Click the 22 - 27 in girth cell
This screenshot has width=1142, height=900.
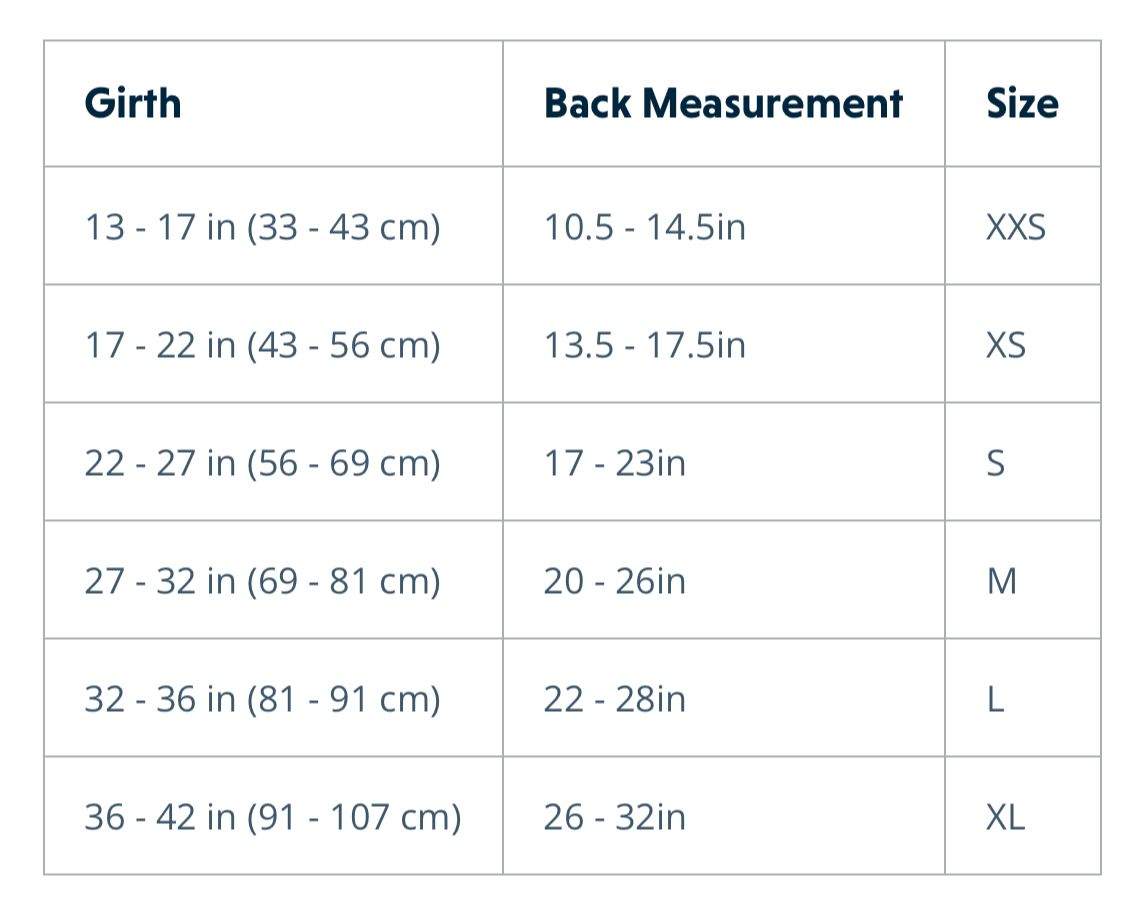(x=262, y=463)
